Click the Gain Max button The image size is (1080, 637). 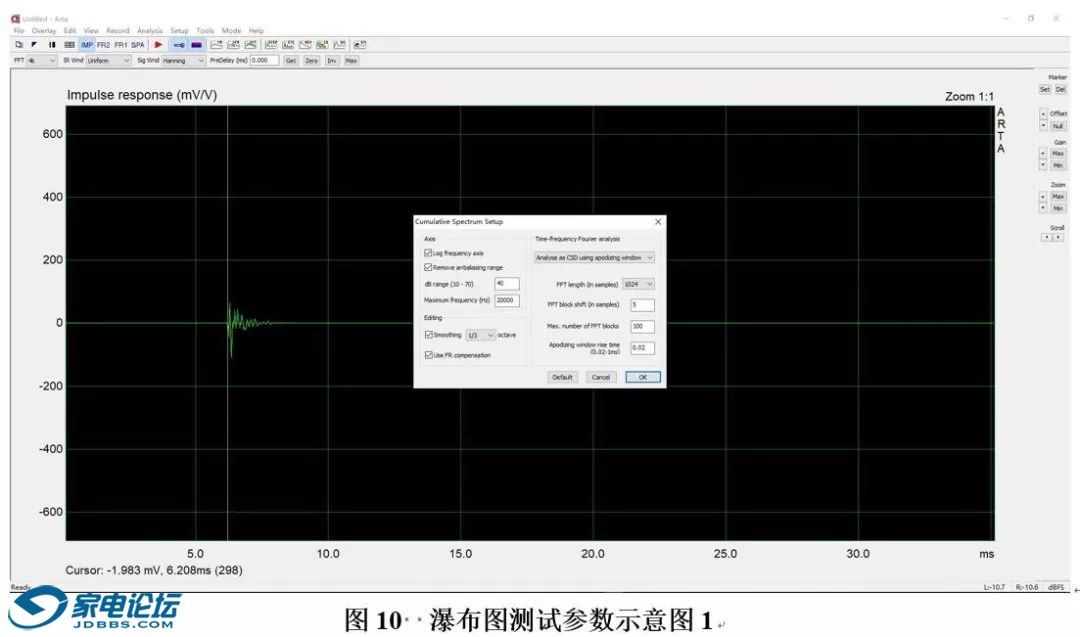pos(1057,153)
